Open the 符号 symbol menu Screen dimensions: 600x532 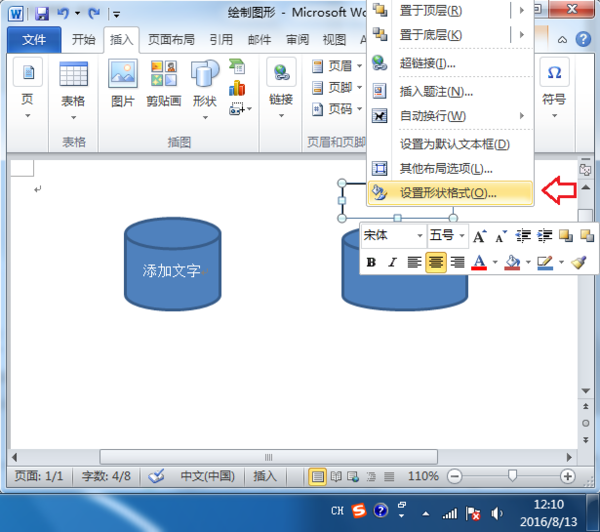[x=554, y=88]
